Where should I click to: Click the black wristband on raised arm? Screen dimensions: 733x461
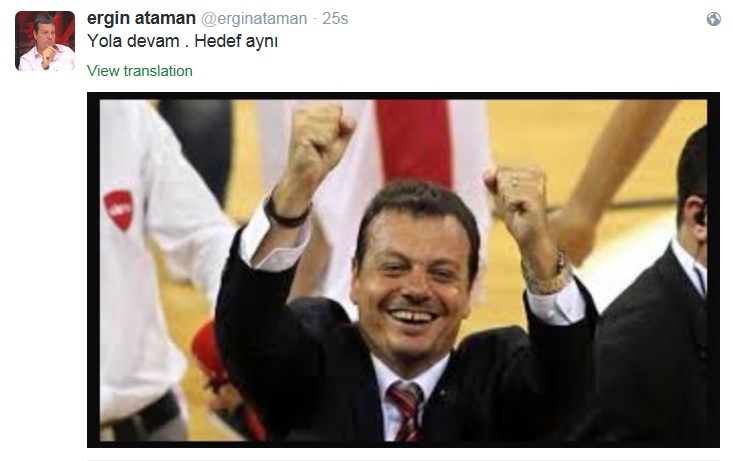(286, 216)
